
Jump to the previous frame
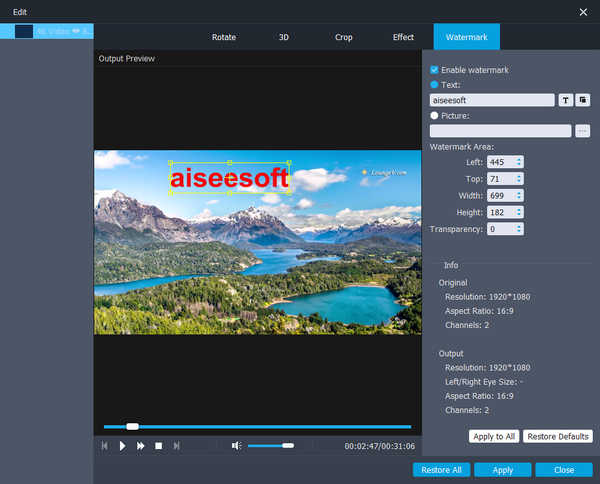tap(104, 446)
